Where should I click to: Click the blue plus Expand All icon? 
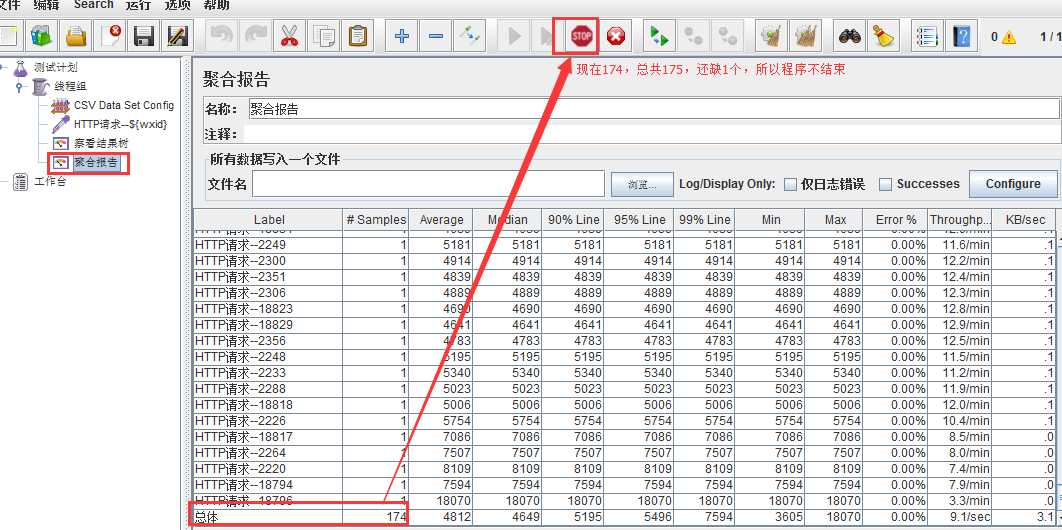click(x=402, y=37)
